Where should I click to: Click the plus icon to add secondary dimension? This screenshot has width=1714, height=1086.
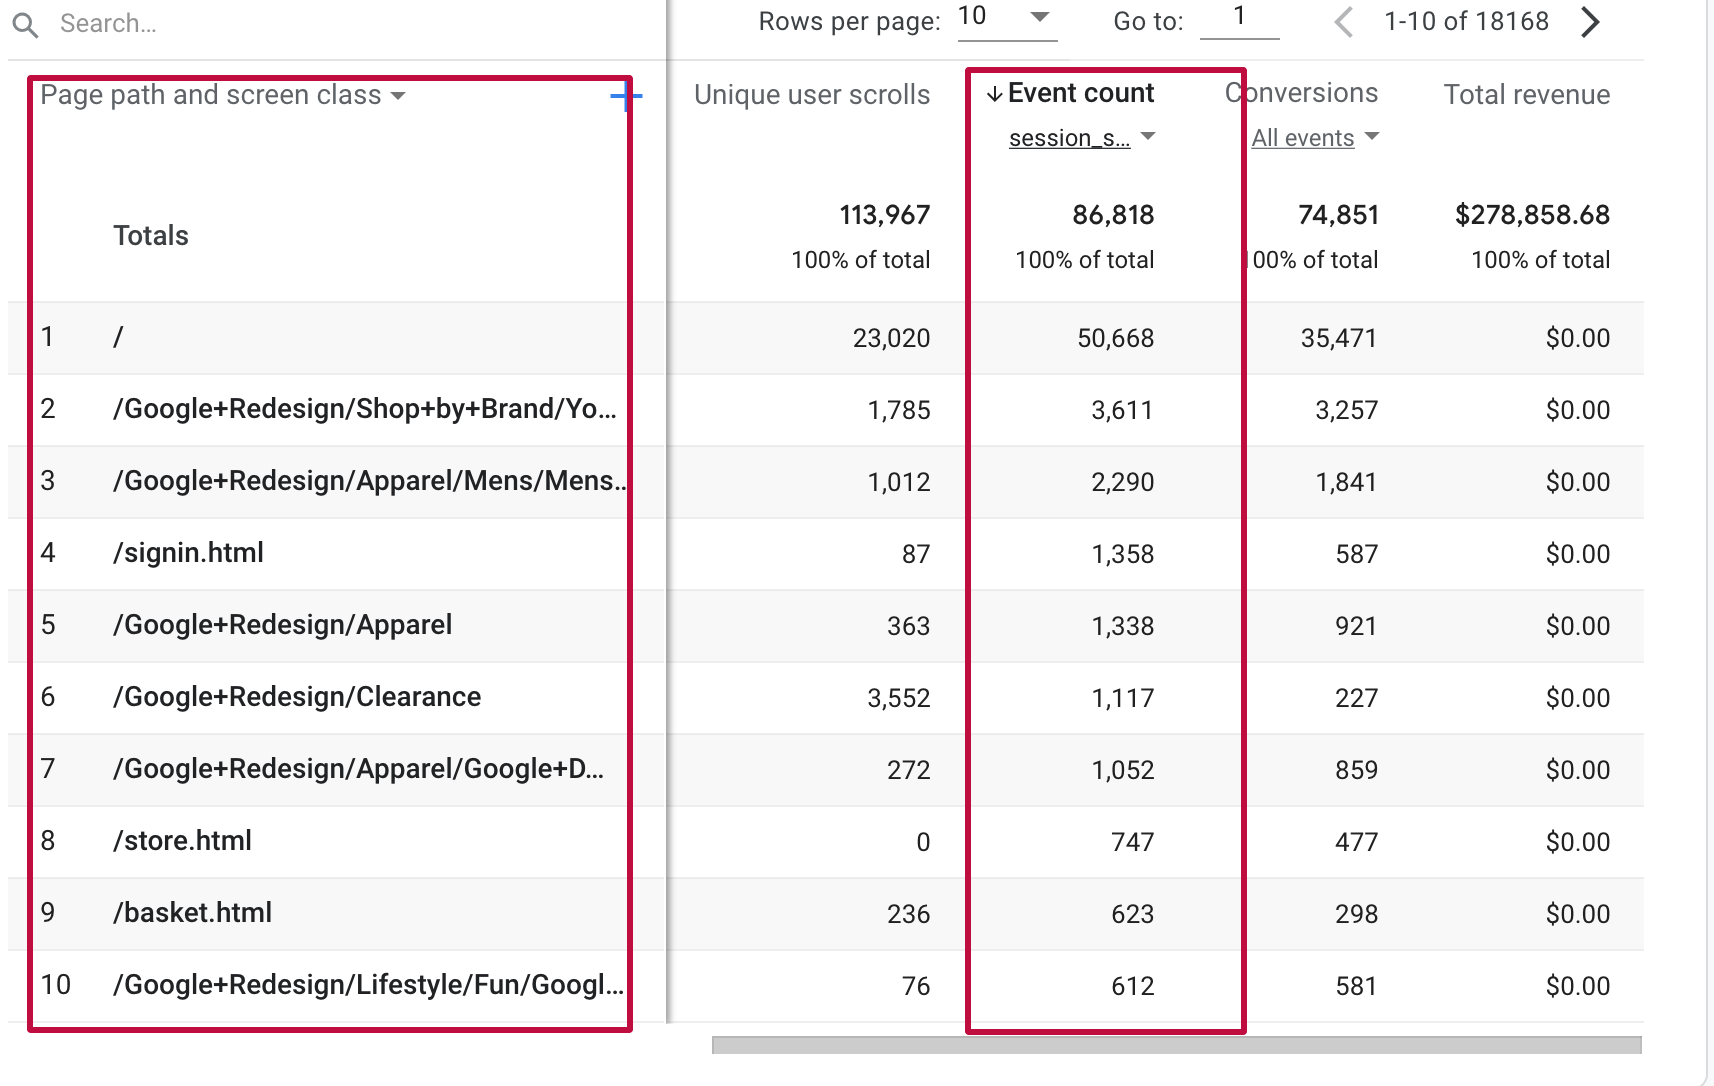click(626, 97)
